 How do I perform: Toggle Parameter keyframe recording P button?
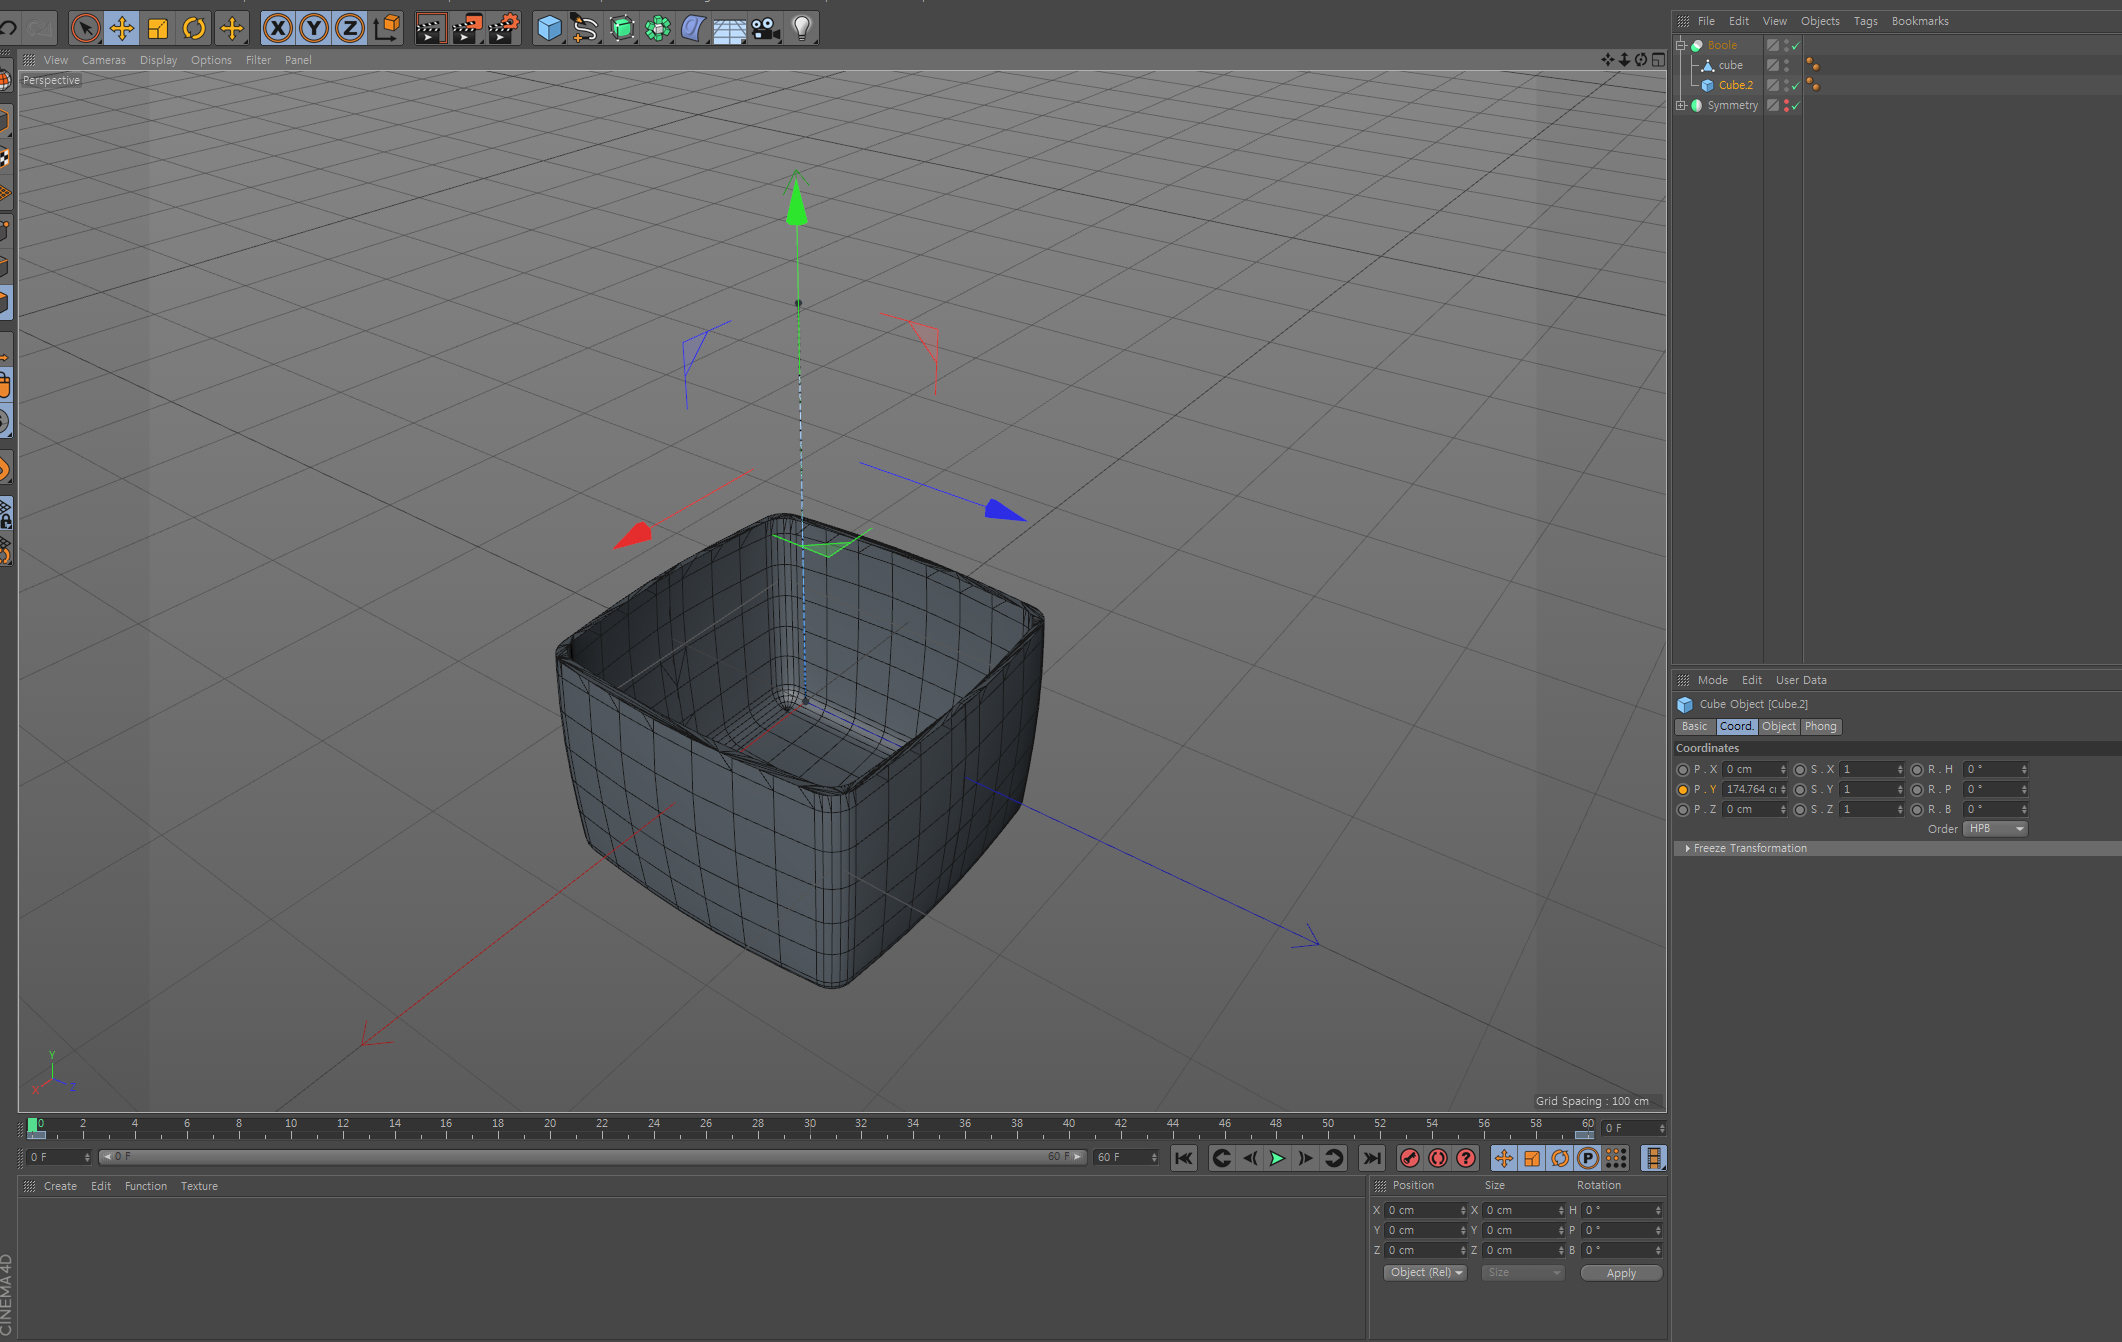[1588, 1158]
